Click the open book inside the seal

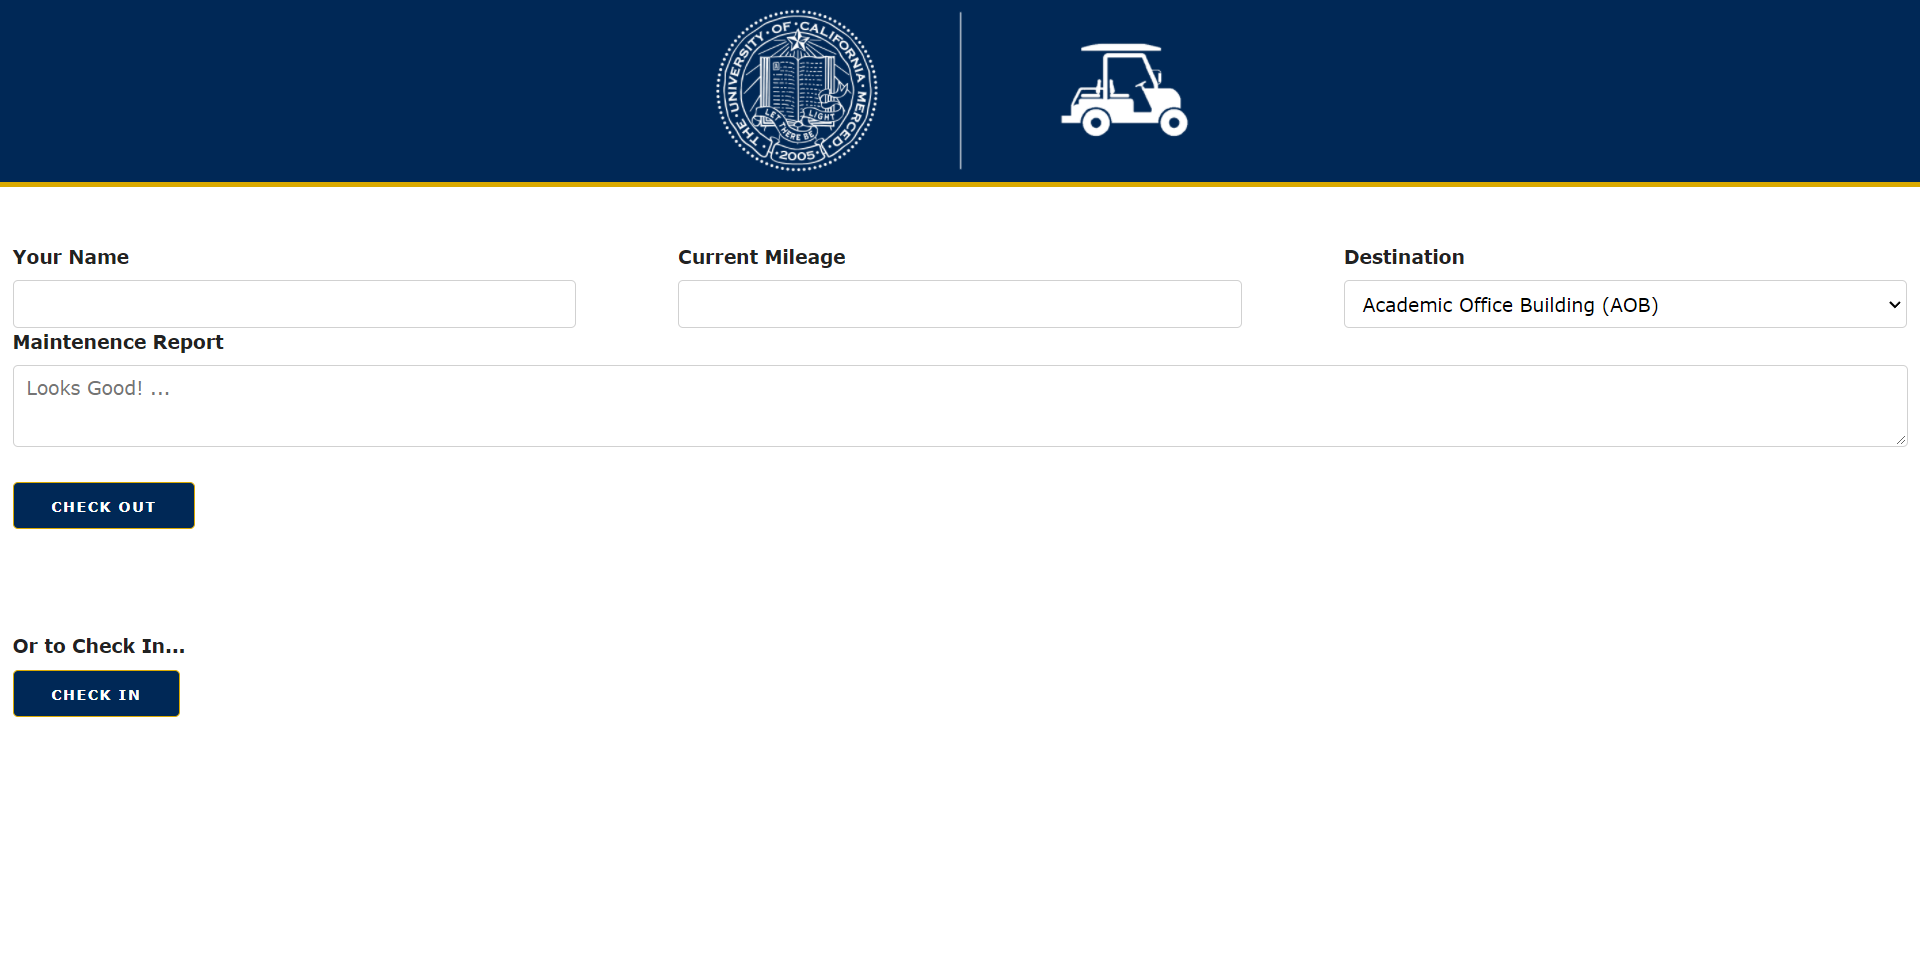click(795, 83)
